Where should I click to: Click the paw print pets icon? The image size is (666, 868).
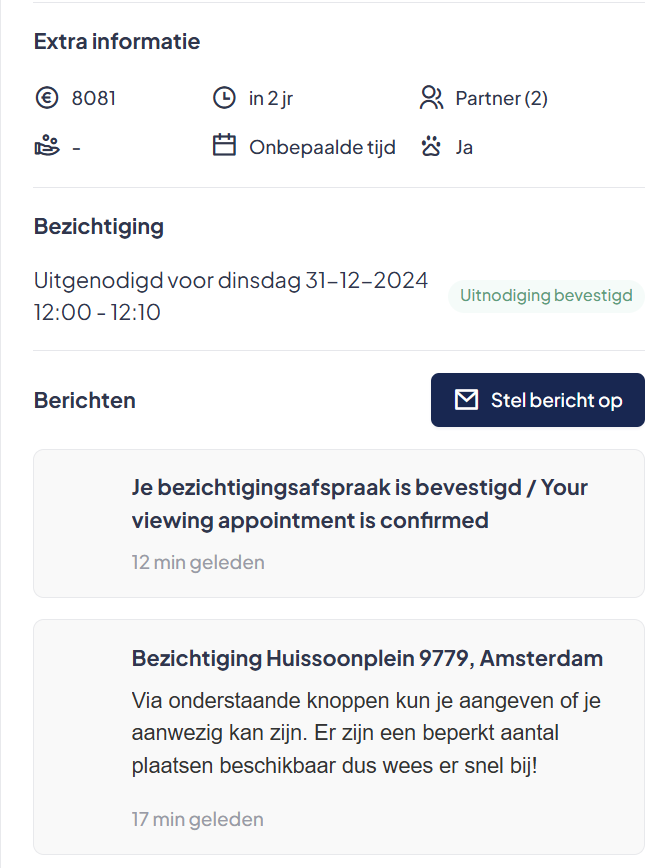431,147
